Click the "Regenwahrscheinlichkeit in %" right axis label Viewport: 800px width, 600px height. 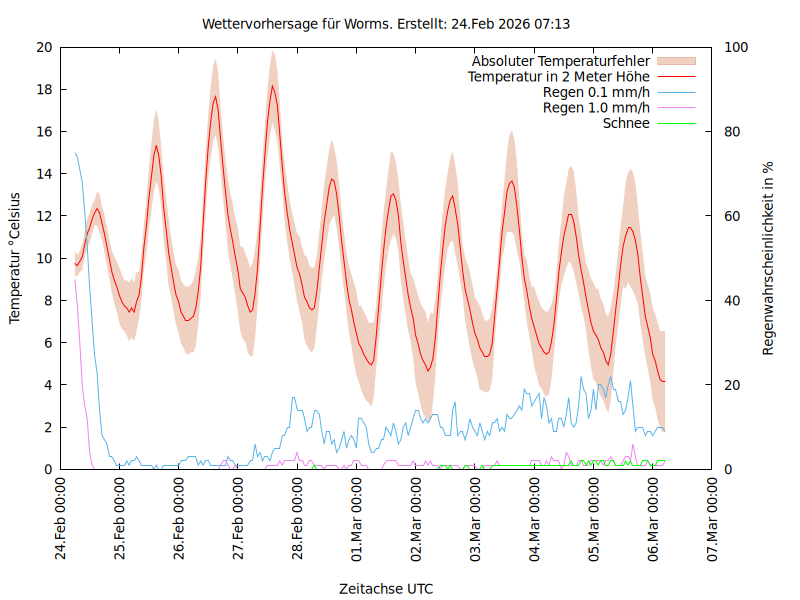pos(769,258)
